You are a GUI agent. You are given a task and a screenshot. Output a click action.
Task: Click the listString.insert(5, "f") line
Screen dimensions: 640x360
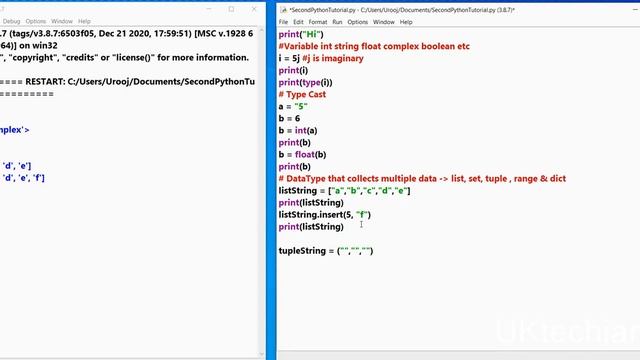pos(324,215)
